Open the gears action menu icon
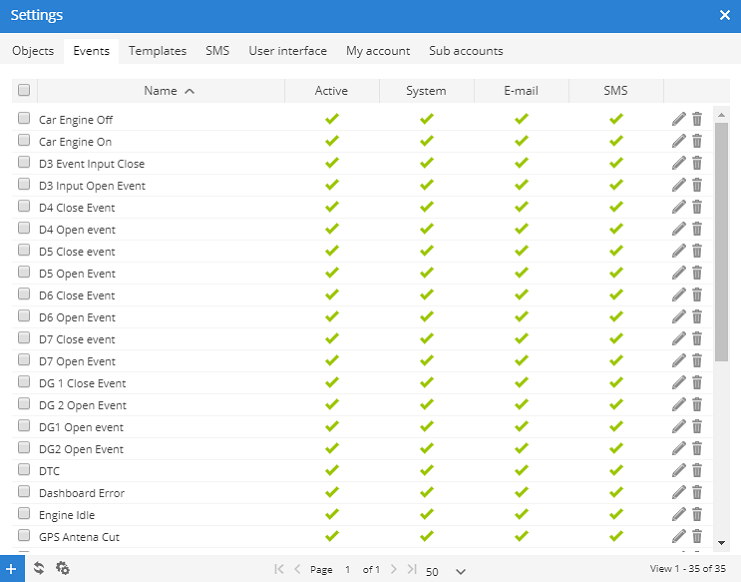Screen dimensions: 741x582 (63, 568)
